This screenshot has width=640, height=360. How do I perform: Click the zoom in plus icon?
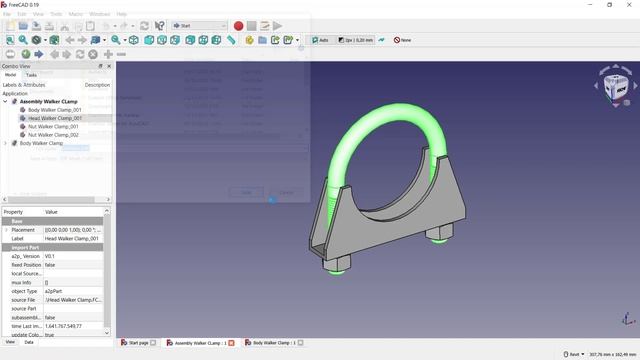click(x=108, y=54)
